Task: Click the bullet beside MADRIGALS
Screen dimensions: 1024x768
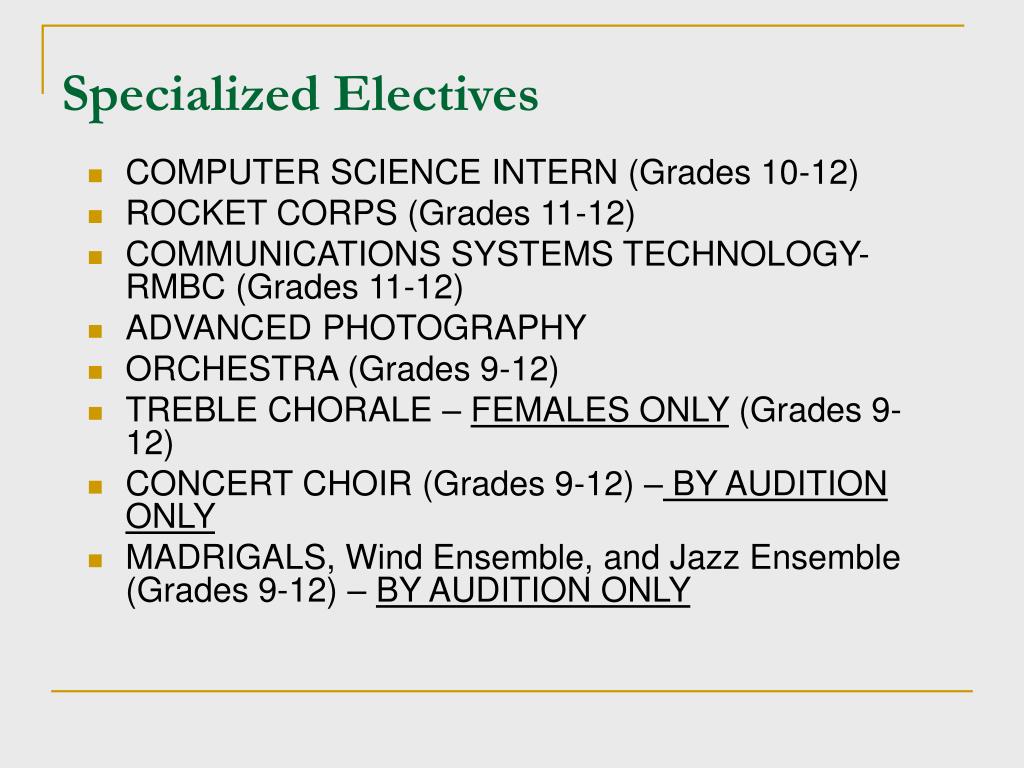Action: tap(95, 560)
